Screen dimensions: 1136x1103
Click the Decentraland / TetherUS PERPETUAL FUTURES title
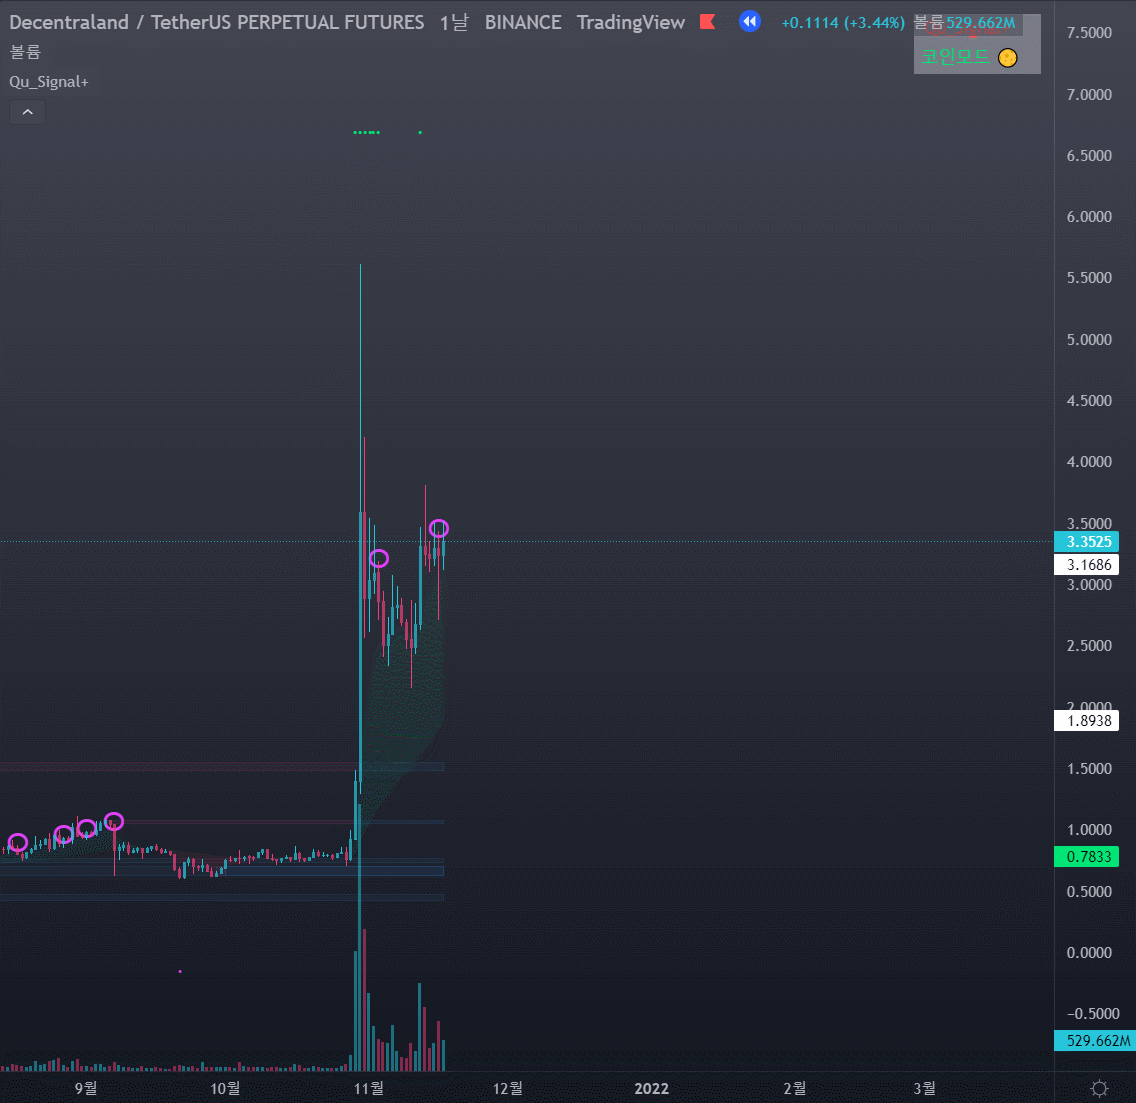pyautogui.click(x=217, y=22)
